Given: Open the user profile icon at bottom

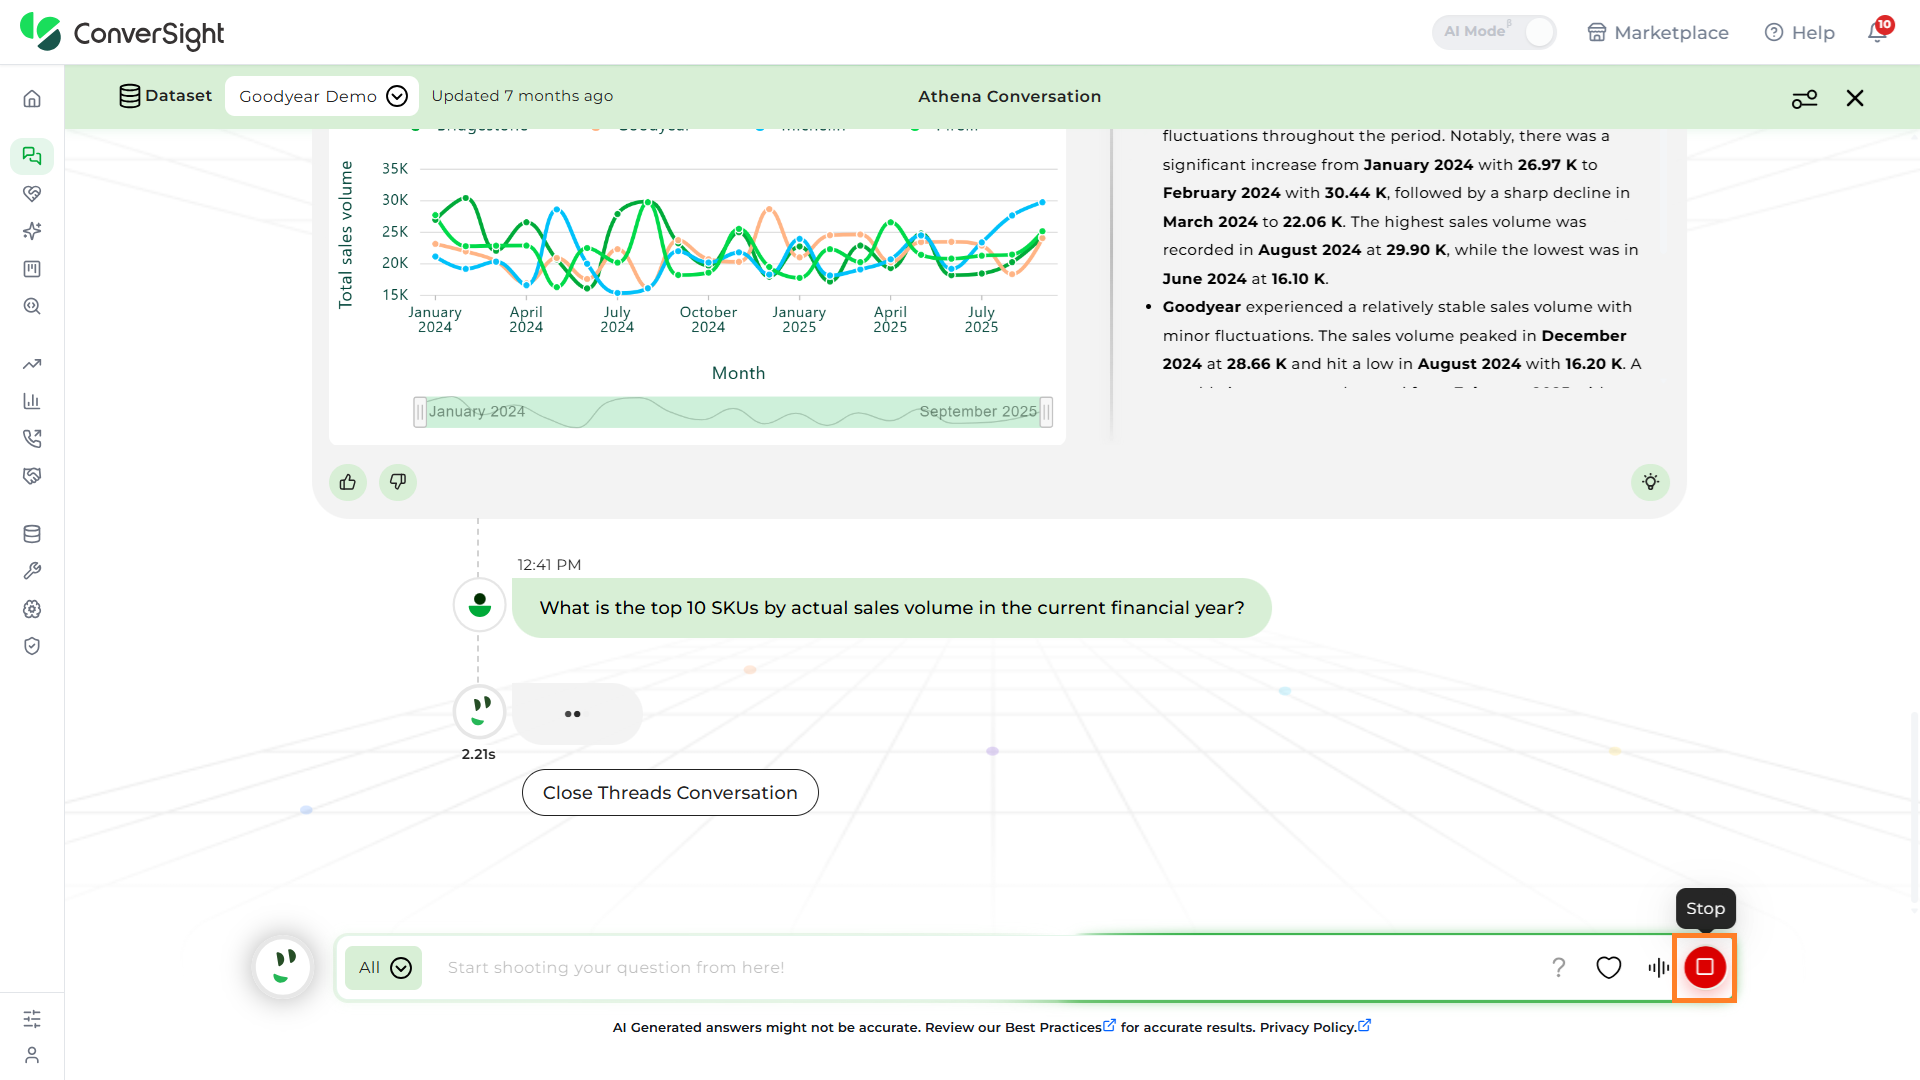Looking at the screenshot, I should (x=32, y=1055).
